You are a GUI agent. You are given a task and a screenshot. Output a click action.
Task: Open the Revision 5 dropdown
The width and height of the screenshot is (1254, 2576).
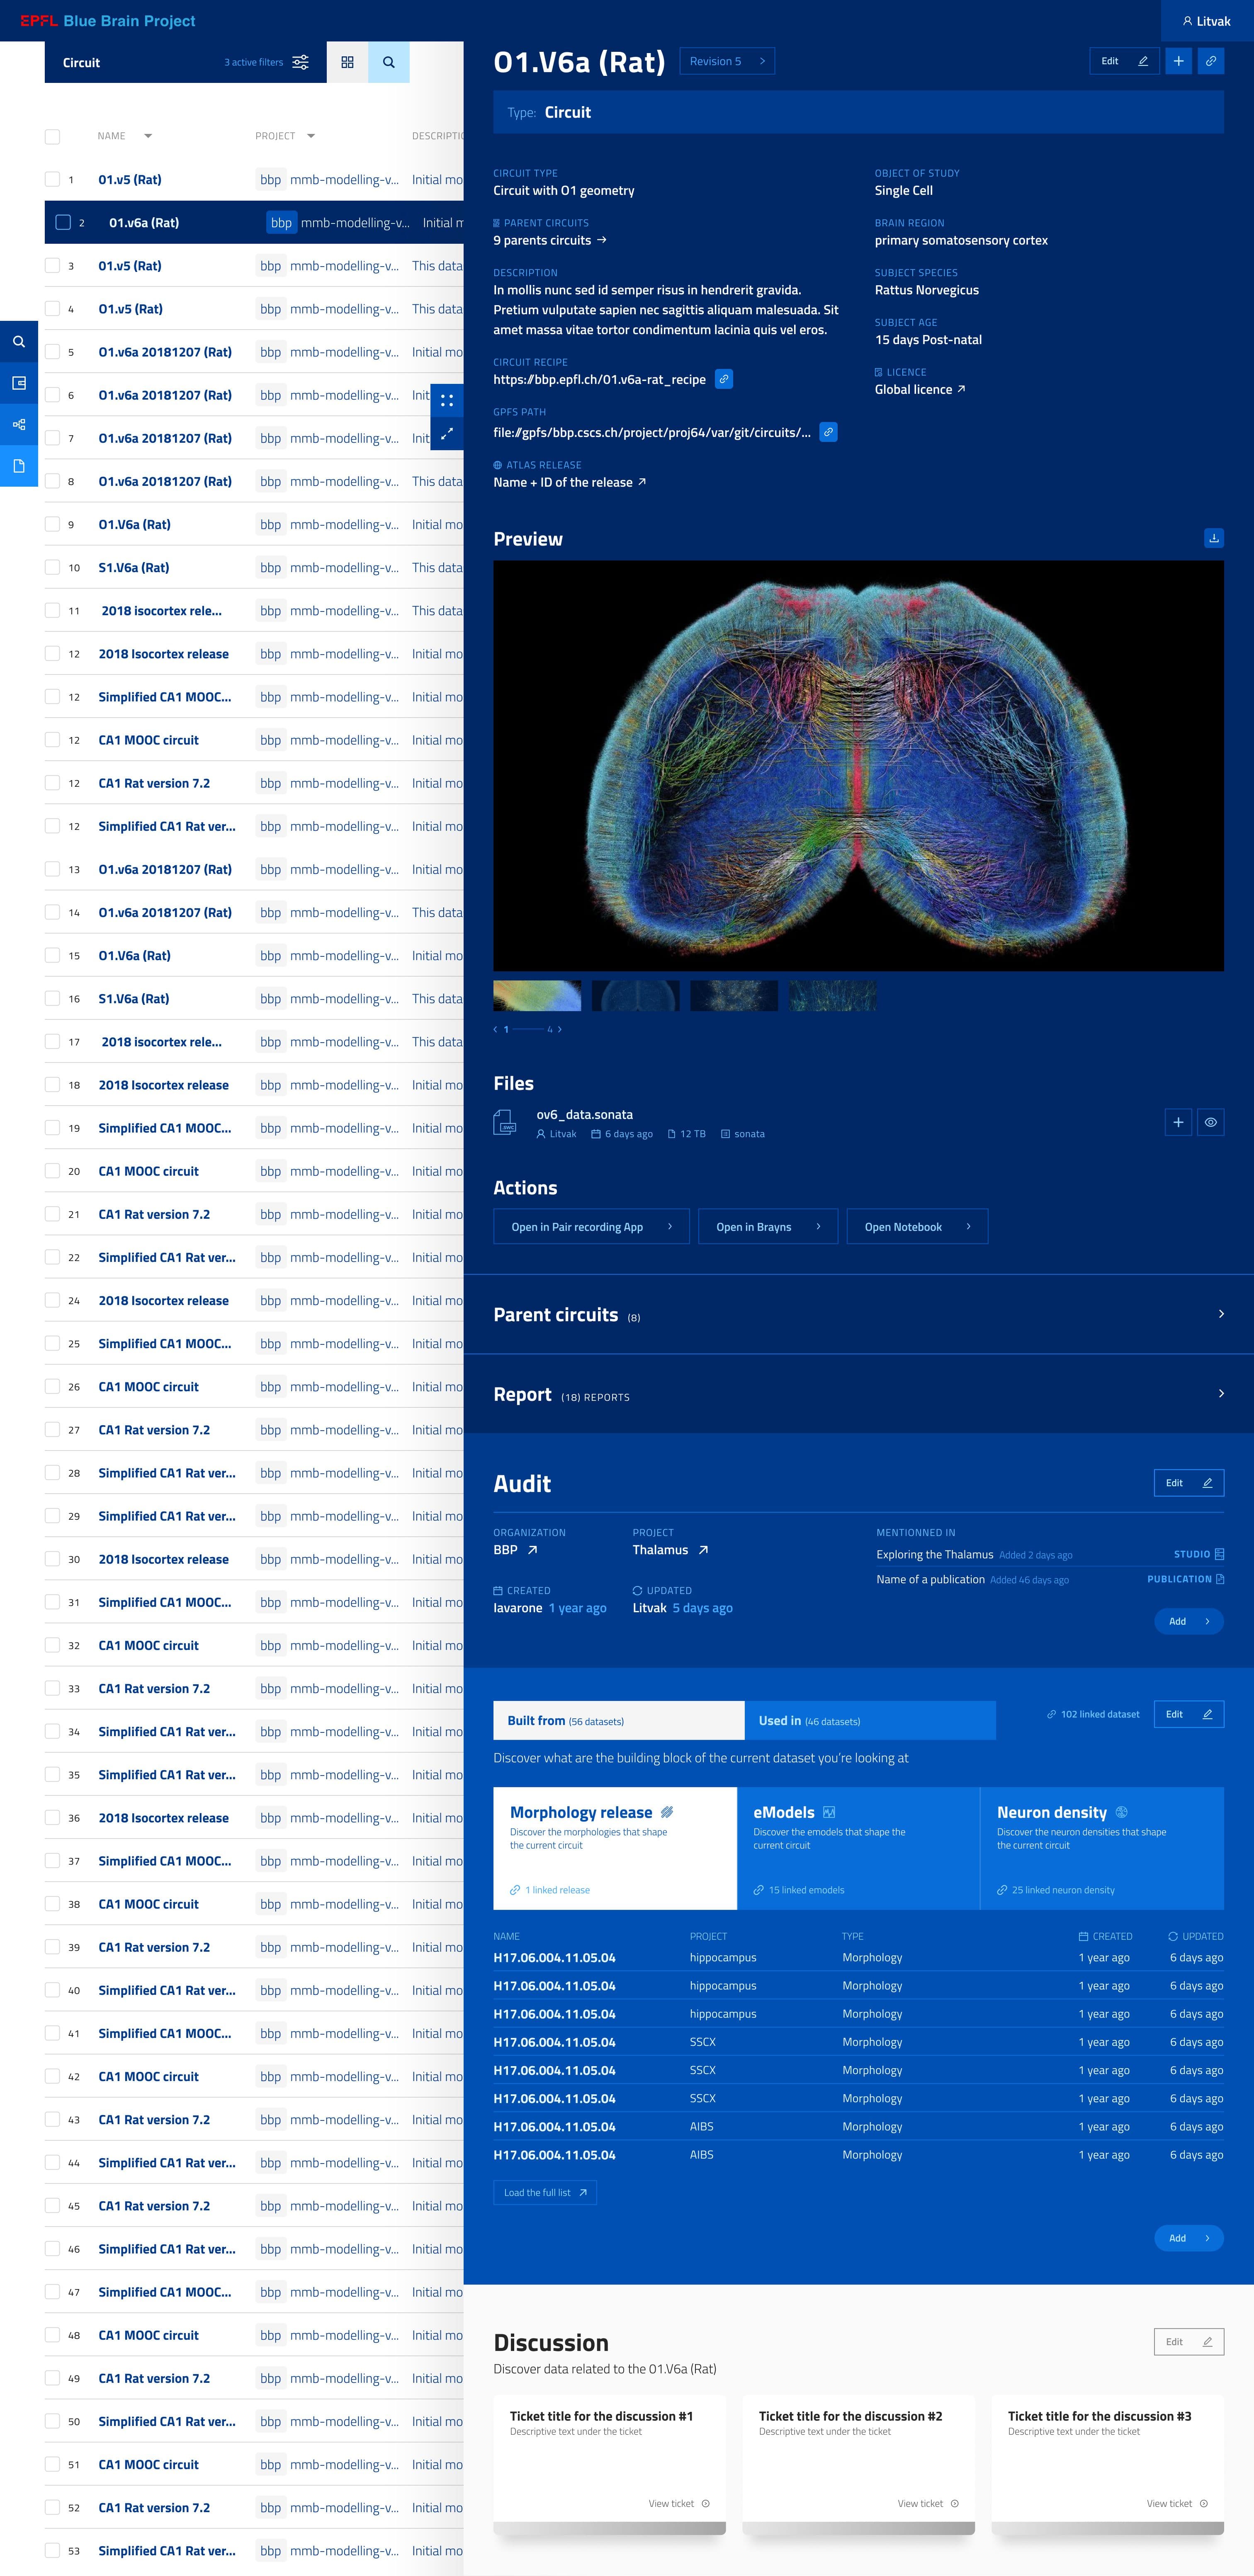click(727, 61)
